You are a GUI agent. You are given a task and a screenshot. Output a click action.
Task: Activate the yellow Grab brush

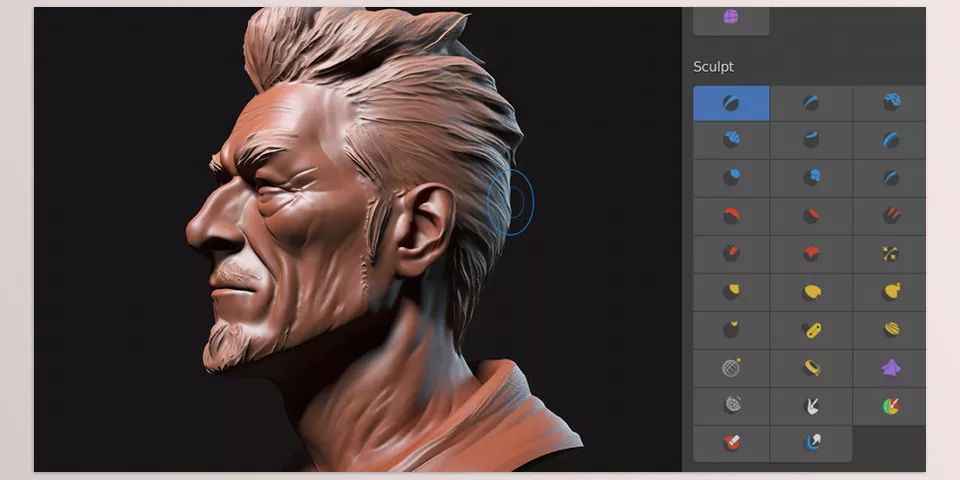731,292
